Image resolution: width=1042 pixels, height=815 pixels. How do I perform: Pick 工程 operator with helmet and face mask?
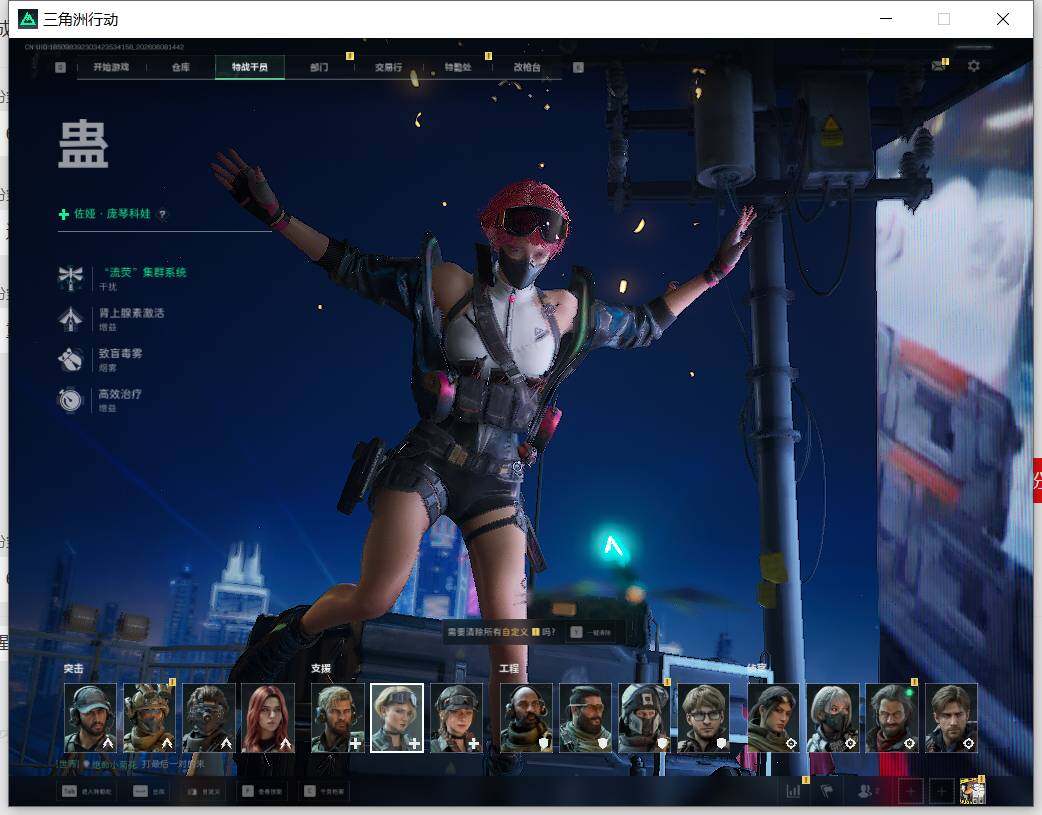click(x=644, y=718)
